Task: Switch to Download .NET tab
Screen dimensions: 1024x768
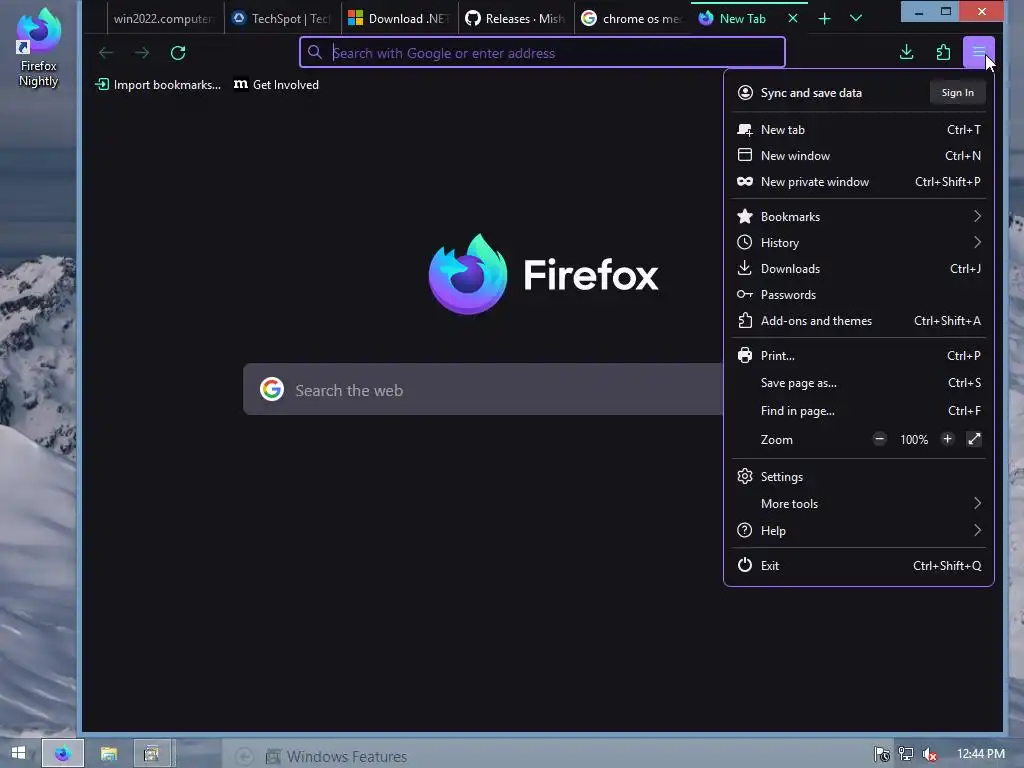Action: [x=400, y=19]
